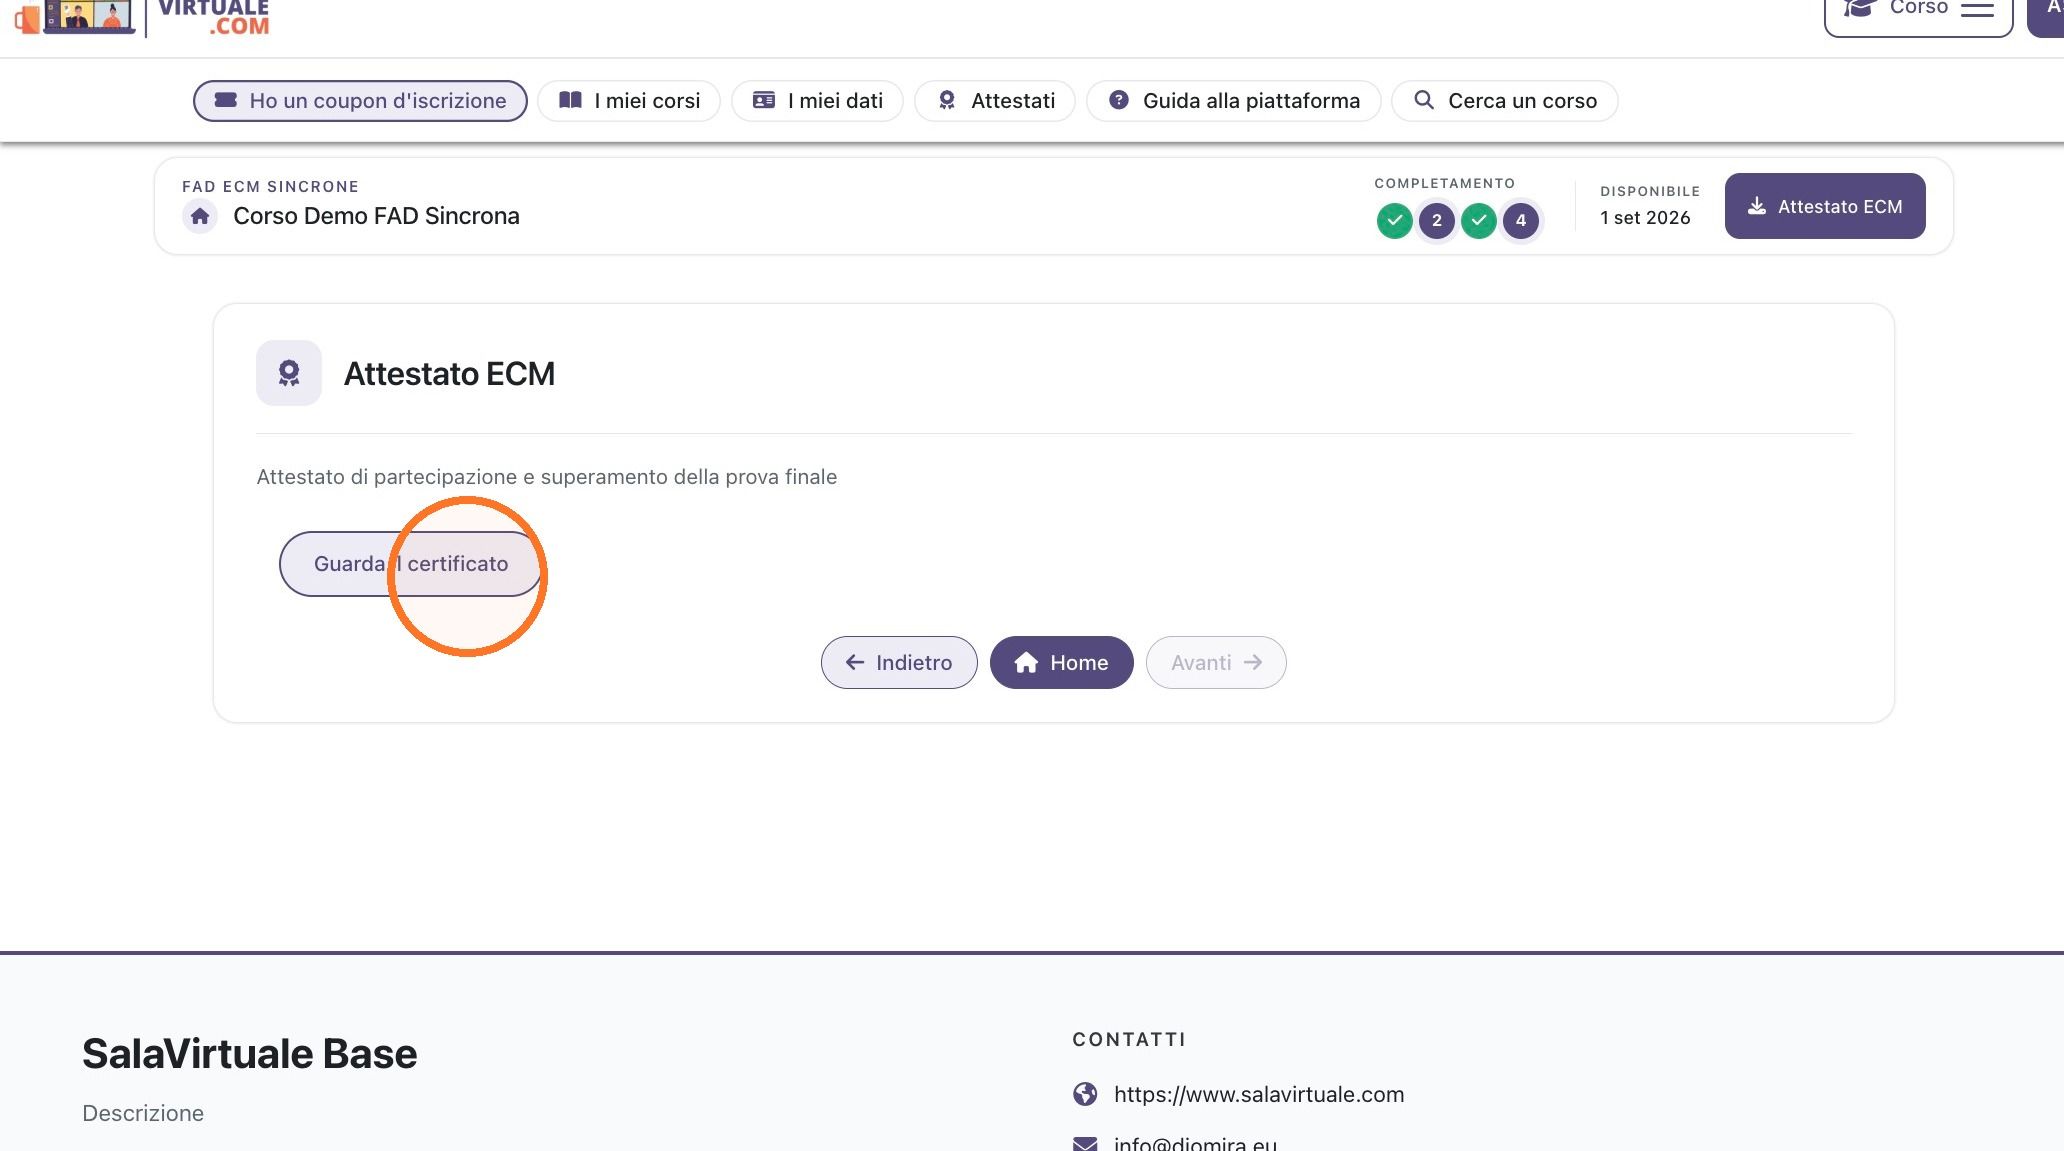Click the Avanti next button
Screen dimensions: 2064x1151
[x=1216, y=662]
